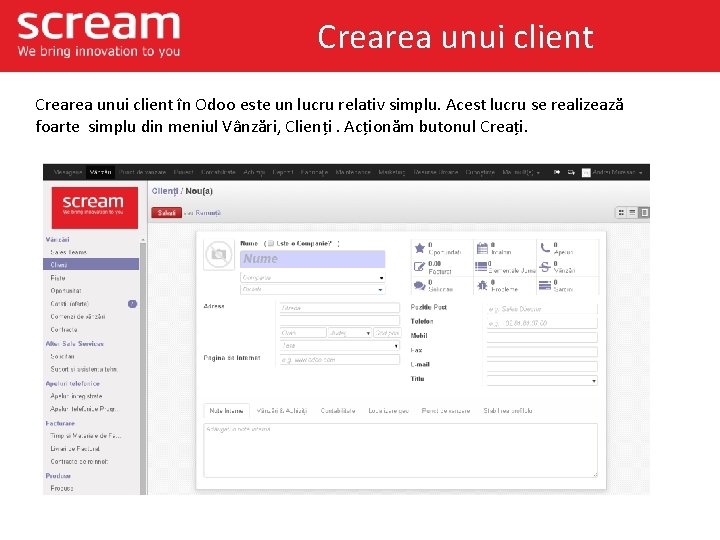Open the Vânzări top menu
This screenshot has height=540, width=720.
101,172
